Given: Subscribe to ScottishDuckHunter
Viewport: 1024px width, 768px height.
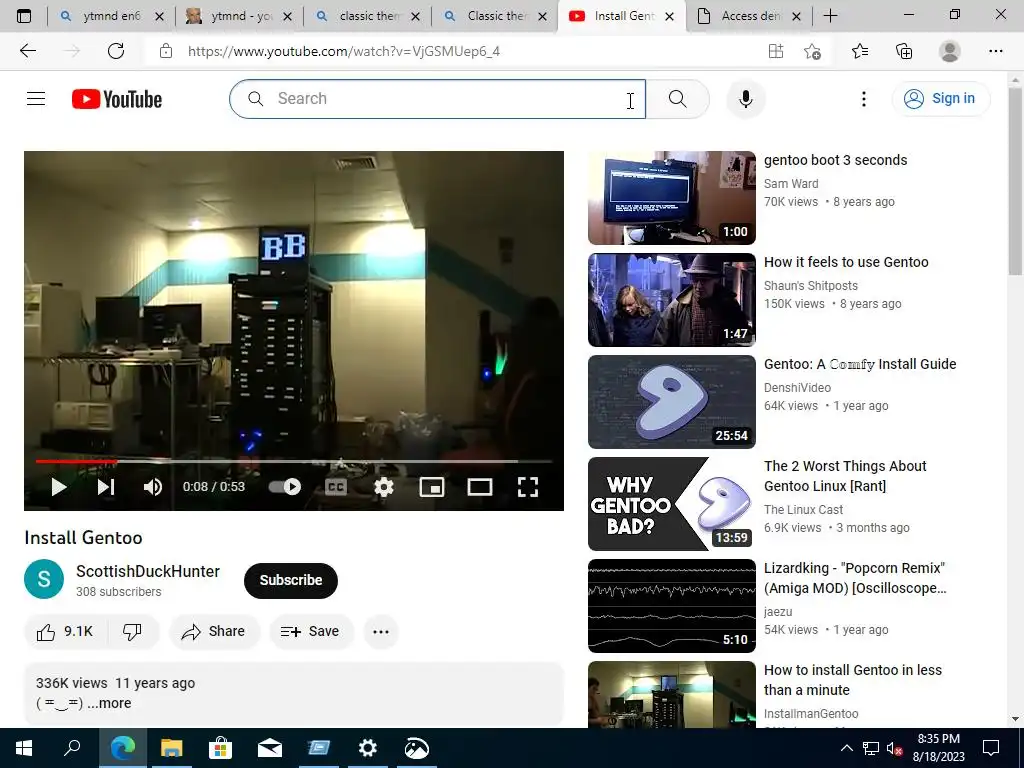Looking at the screenshot, I should click(291, 580).
